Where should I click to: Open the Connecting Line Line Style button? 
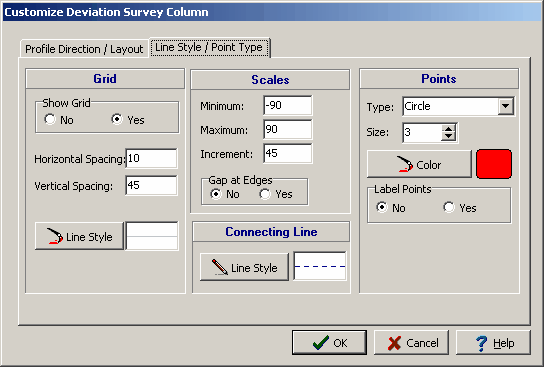[x=244, y=267]
